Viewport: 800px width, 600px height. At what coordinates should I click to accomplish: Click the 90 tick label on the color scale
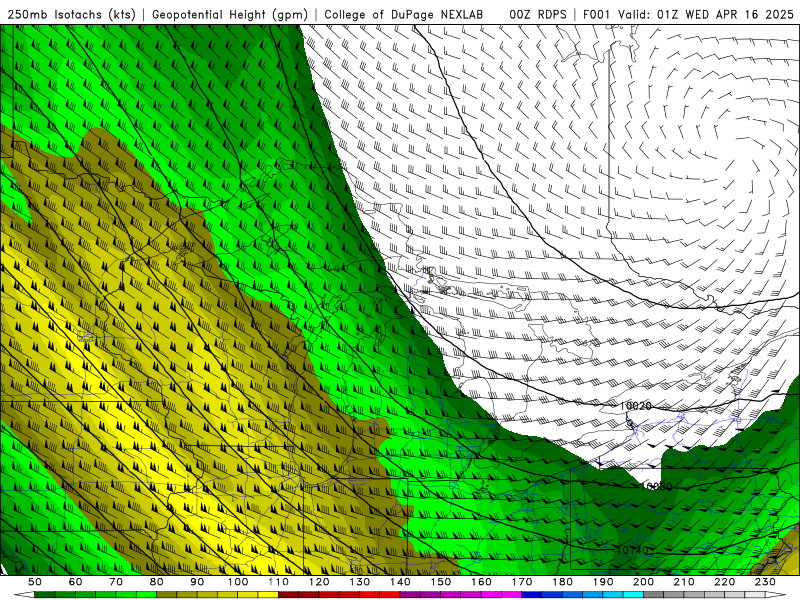coord(197,582)
